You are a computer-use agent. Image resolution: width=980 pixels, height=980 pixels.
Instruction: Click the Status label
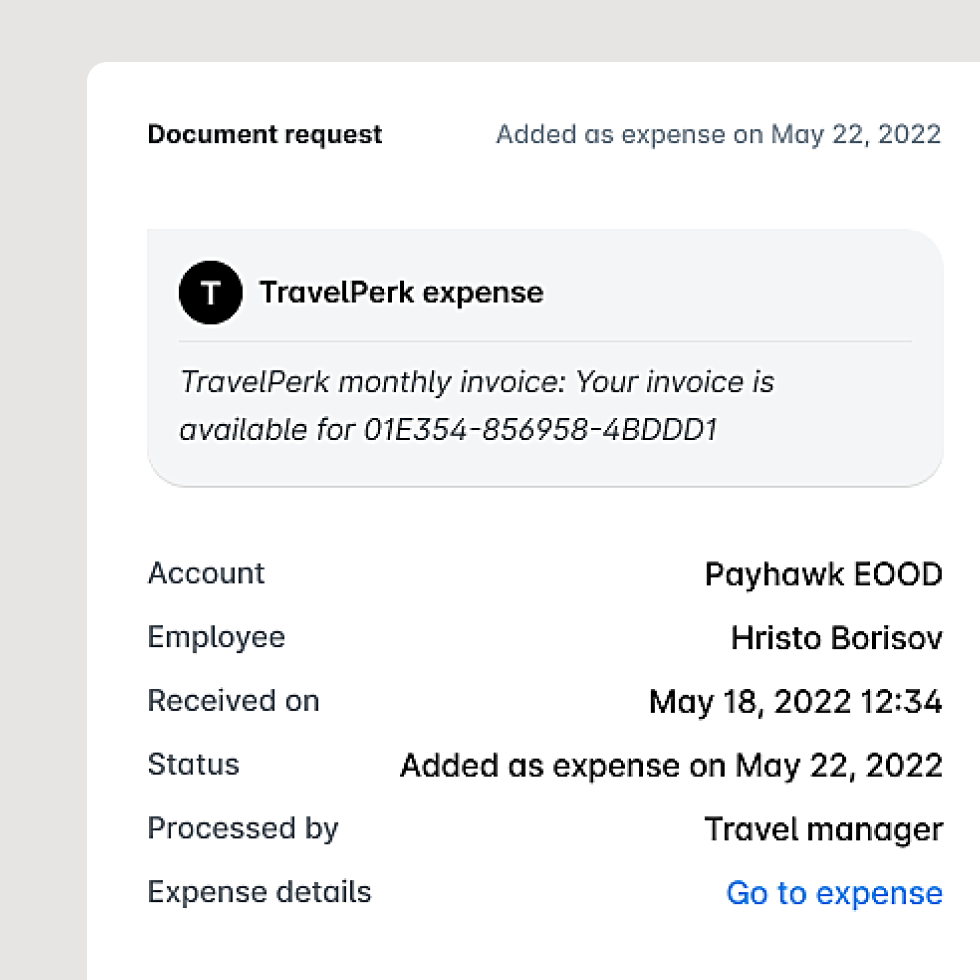point(193,765)
